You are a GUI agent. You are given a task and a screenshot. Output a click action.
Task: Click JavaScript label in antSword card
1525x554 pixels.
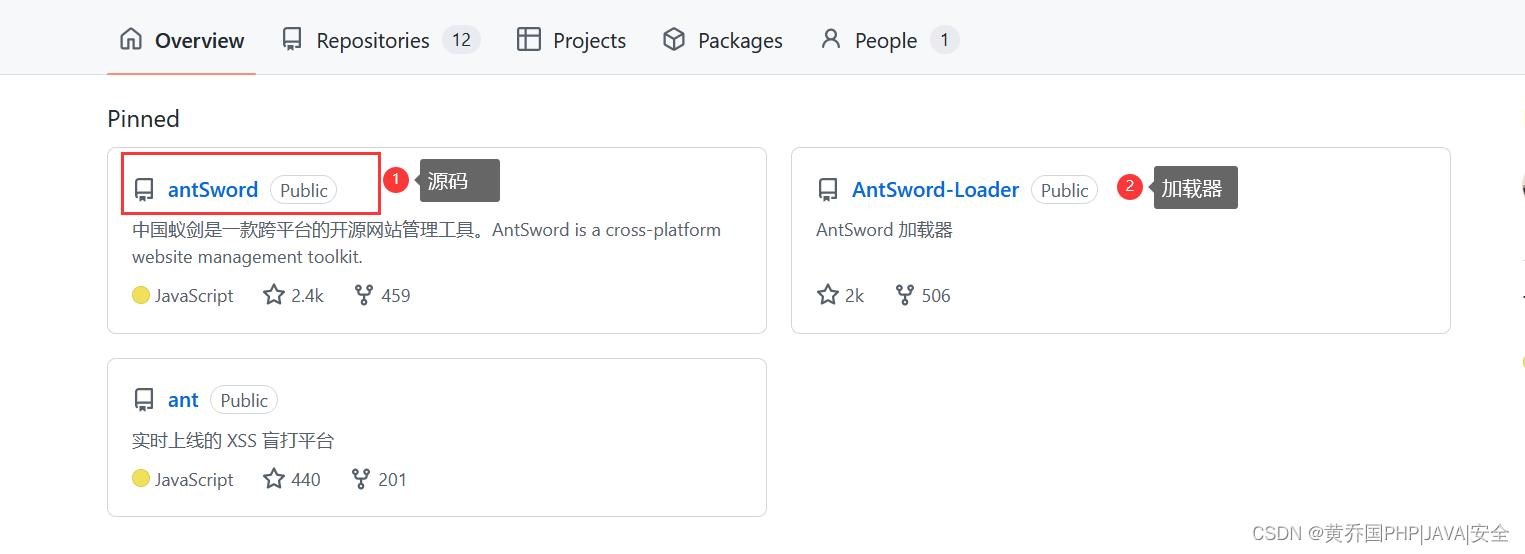pyautogui.click(x=194, y=295)
